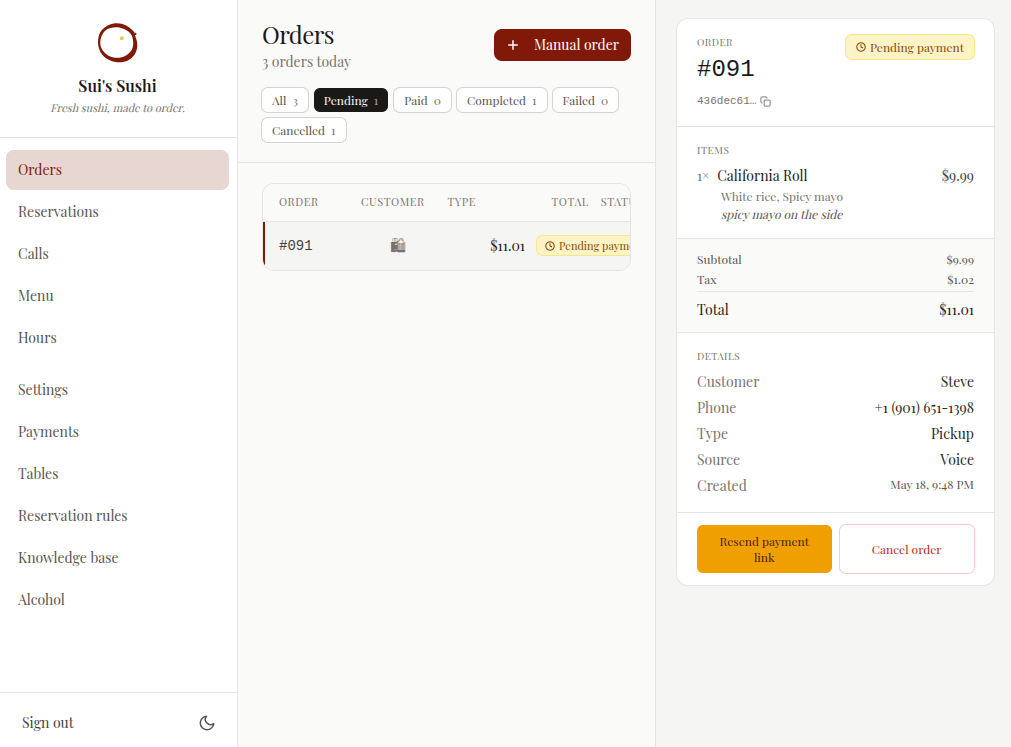Click the Subtotal amount $9.99
Viewport: 1011px width, 747px height.
tap(960, 260)
